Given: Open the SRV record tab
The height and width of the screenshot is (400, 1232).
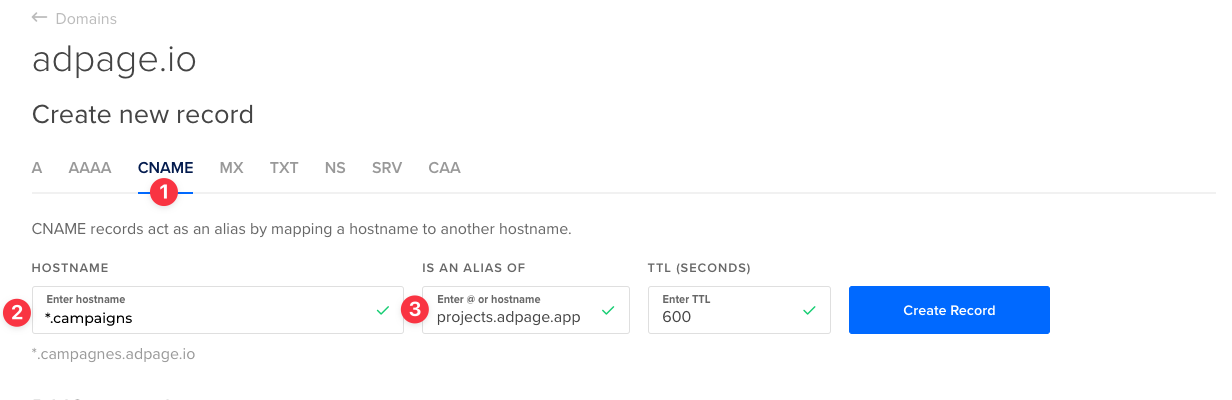Looking at the screenshot, I should pos(387,168).
